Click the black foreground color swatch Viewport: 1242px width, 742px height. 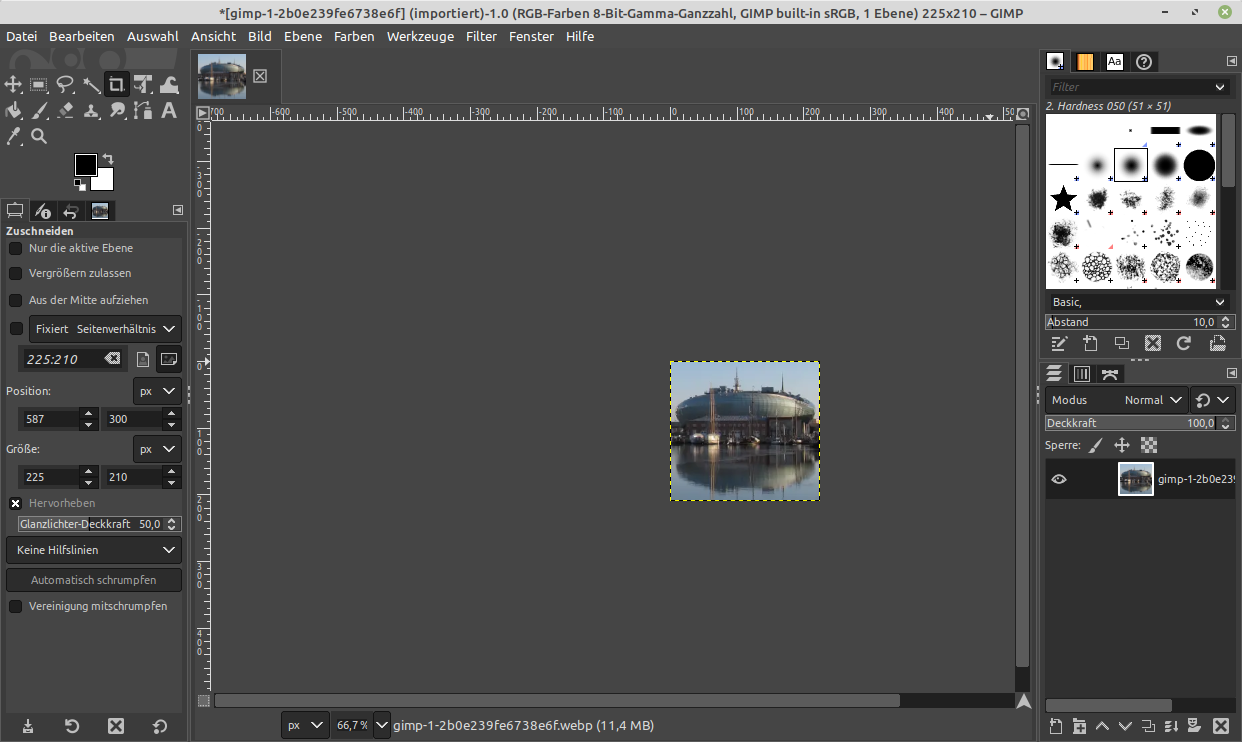(85, 165)
